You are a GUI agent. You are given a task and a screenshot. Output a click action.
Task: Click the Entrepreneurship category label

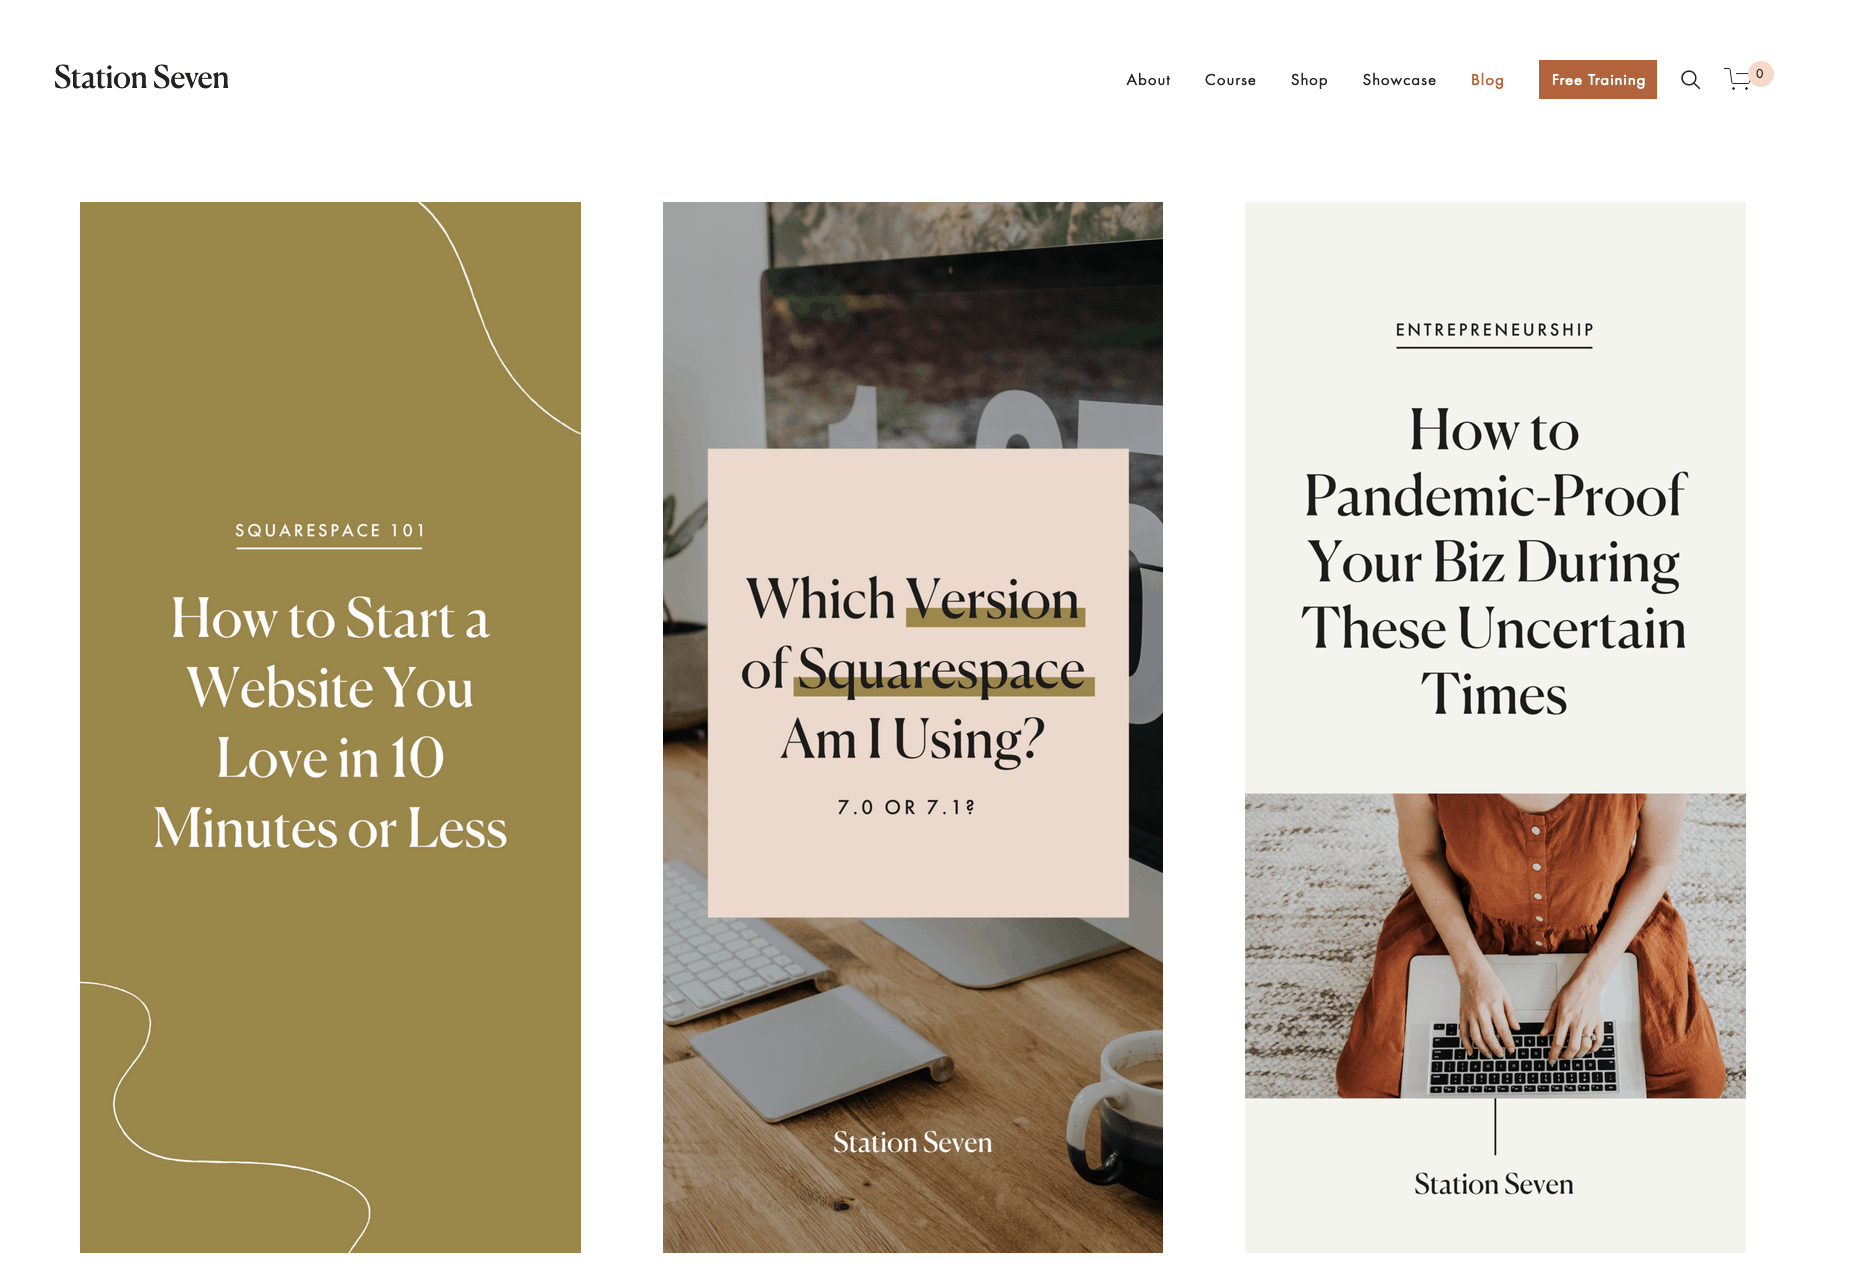1495,330
